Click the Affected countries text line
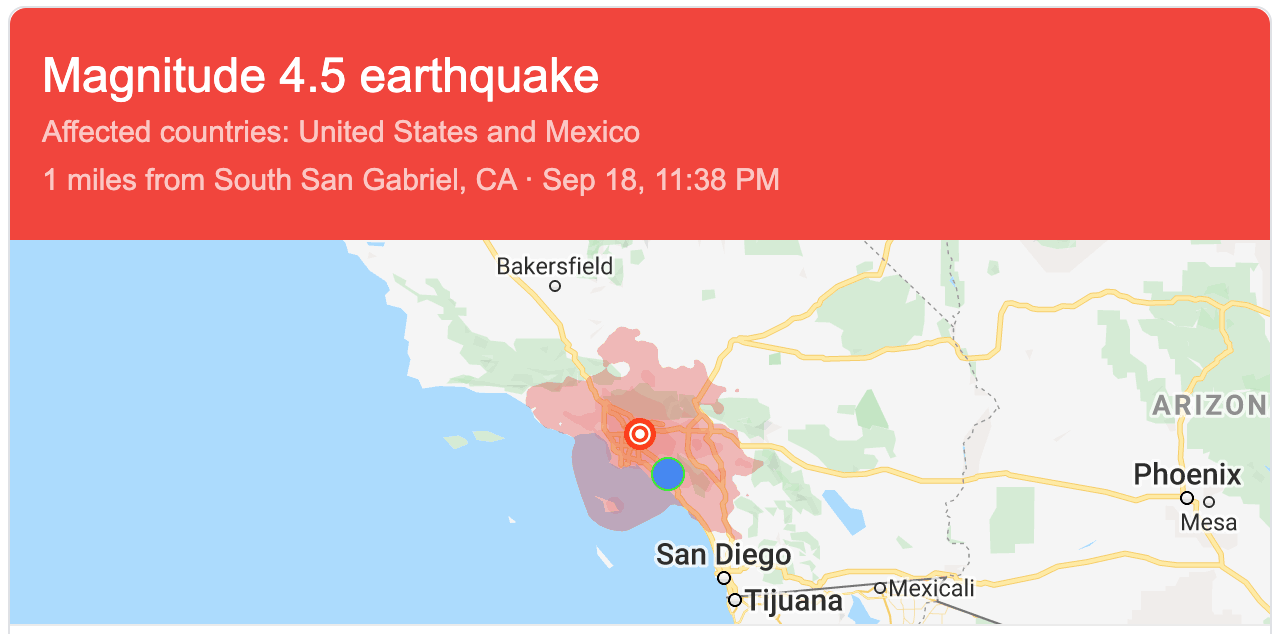 click(341, 132)
